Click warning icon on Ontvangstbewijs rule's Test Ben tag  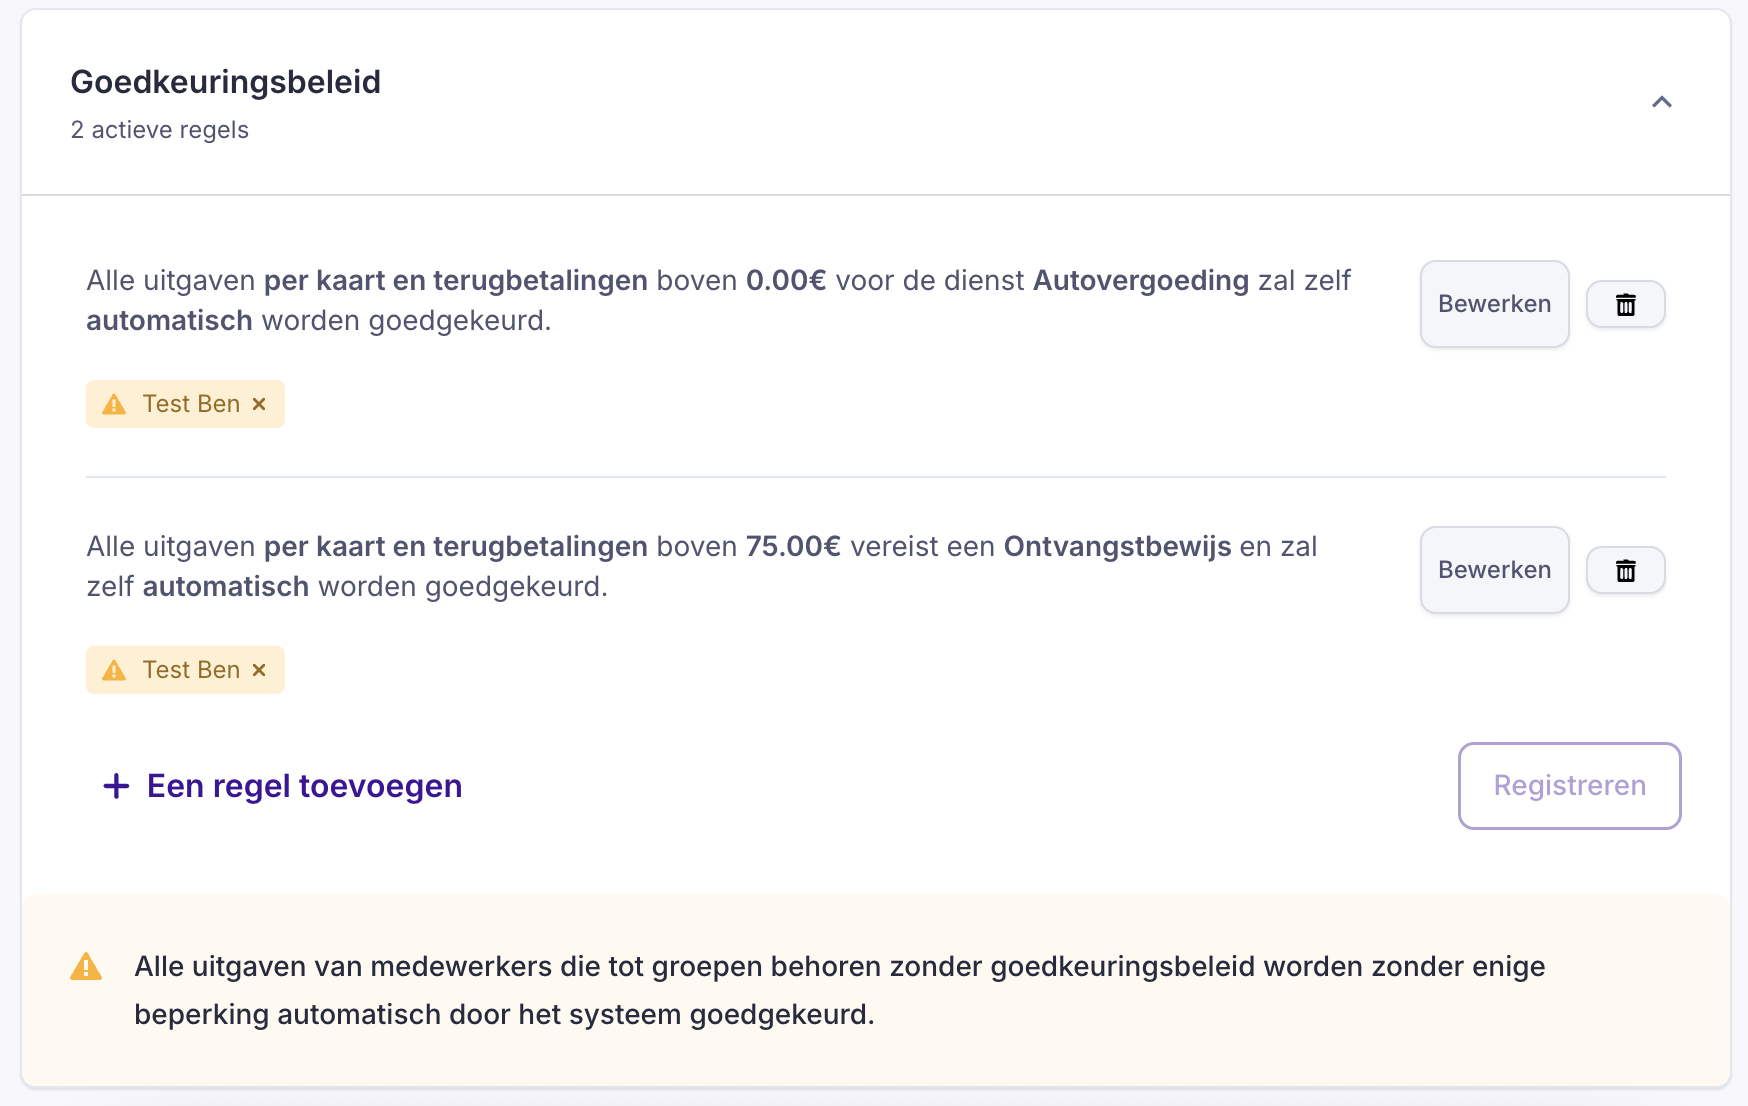[x=115, y=670]
